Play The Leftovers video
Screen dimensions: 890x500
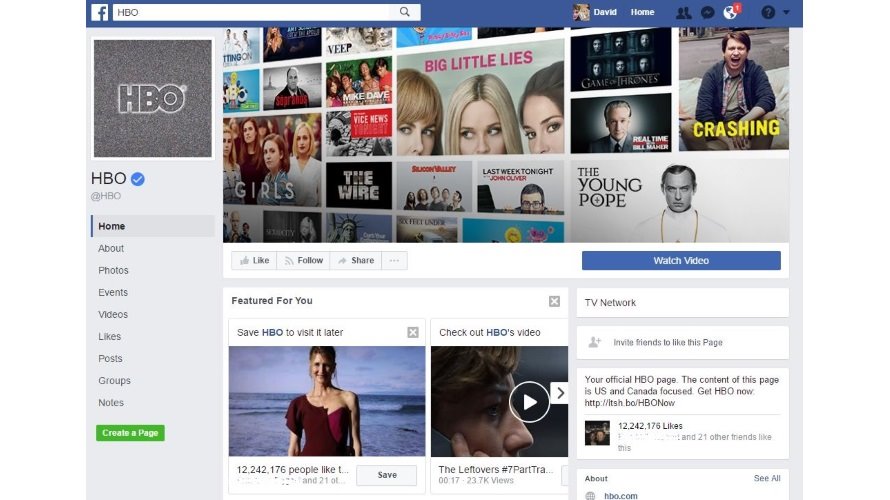pyautogui.click(x=529, y=401)
